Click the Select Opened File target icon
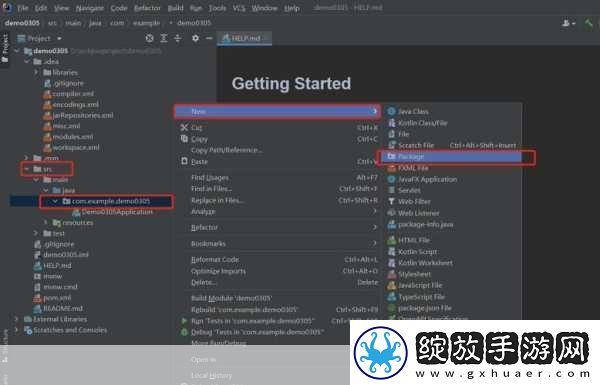The width and height of the screenshot is (600, 385). [150, 38]
